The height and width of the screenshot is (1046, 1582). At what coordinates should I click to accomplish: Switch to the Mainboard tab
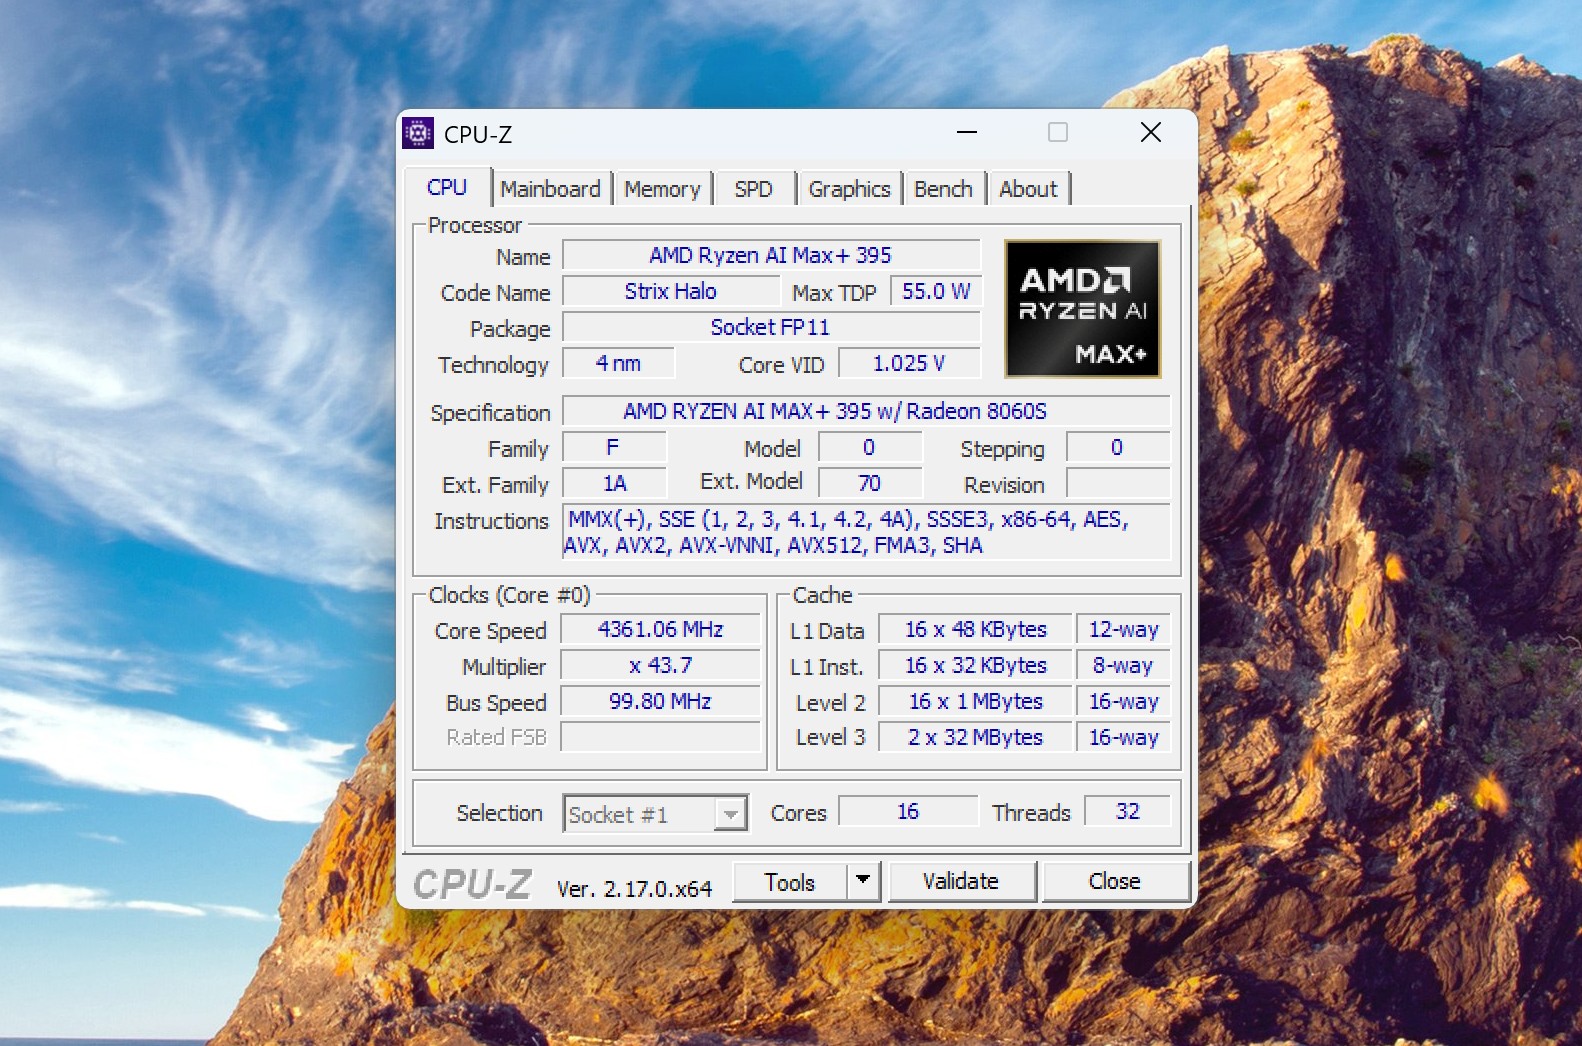pyautogui.click(x=551, y=189)
